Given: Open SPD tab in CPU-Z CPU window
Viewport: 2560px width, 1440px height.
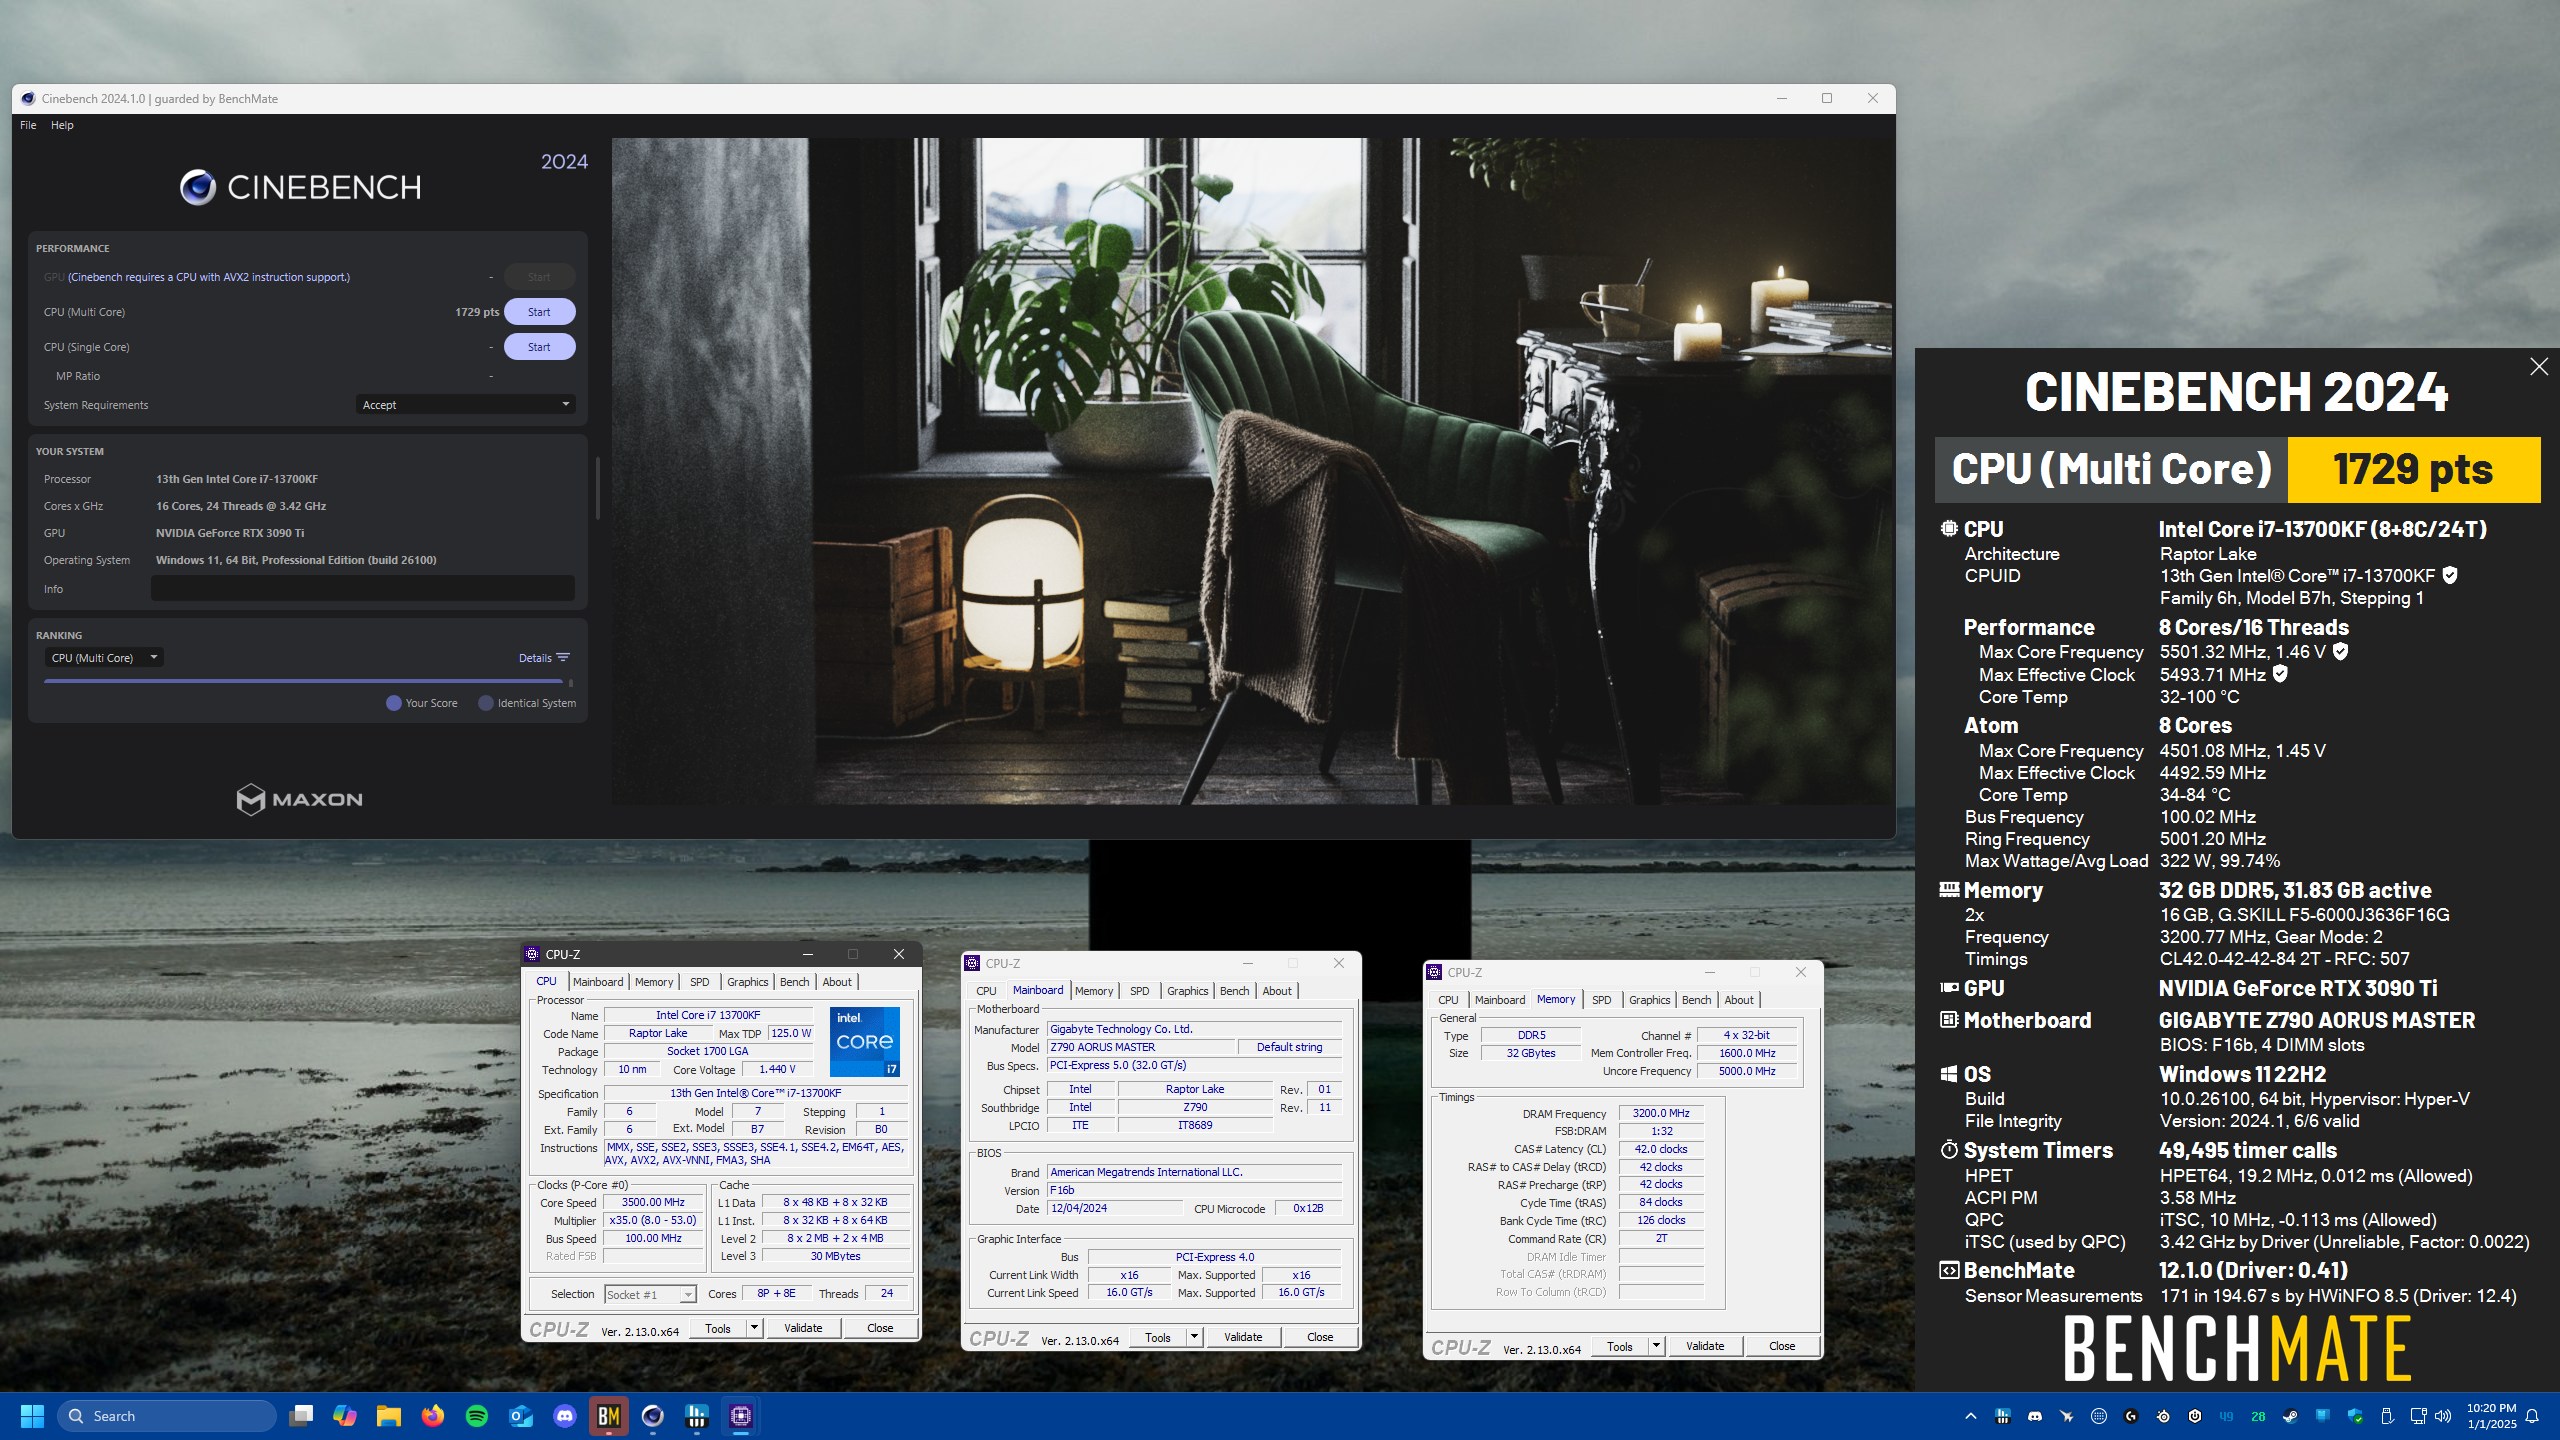Looking at the screenshot, I should click(x=700, y=982).
